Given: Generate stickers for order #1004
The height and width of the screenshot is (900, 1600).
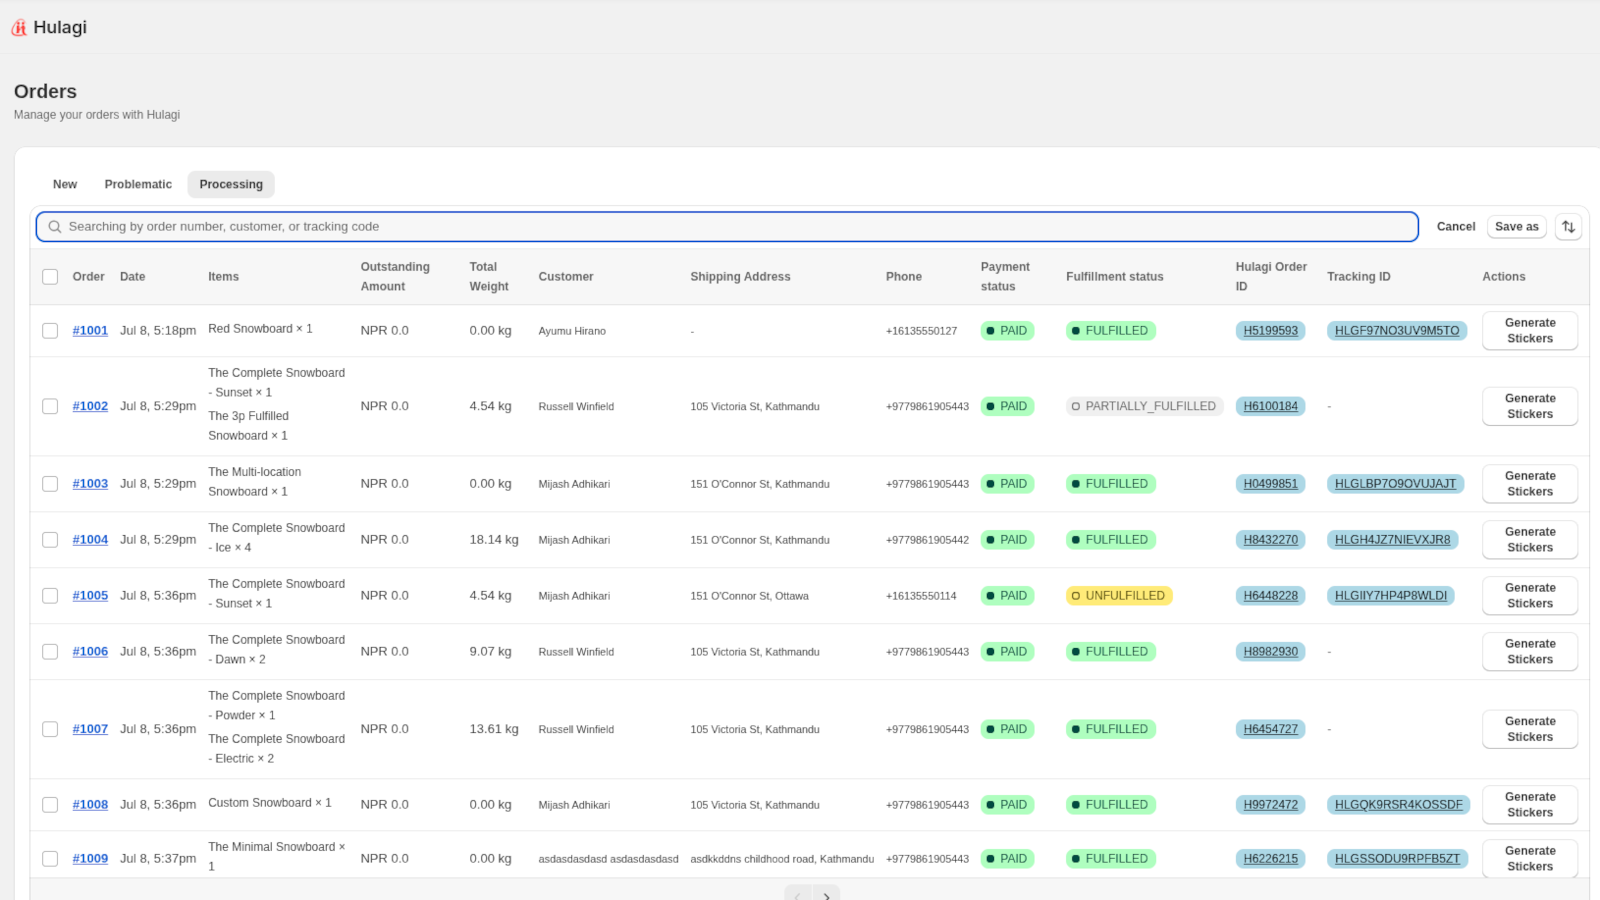Looking at the screenshot, I should [1529, 540].
